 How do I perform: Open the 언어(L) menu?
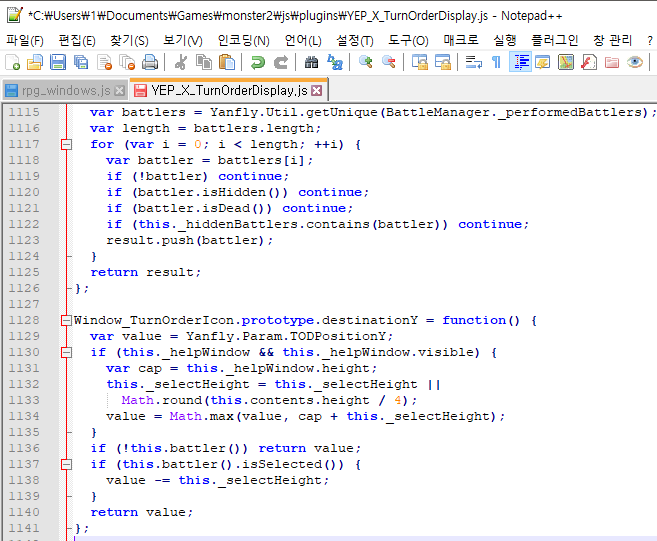pyautogui.click(x=303, y=41)
